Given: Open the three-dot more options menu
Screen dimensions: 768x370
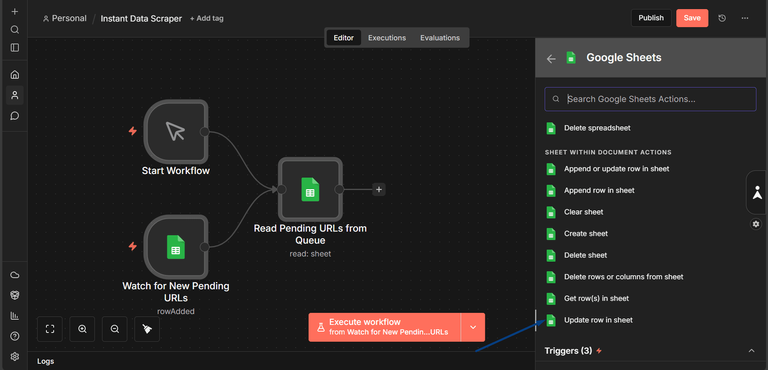Looking at the screenshot, I should pos(744,18).
